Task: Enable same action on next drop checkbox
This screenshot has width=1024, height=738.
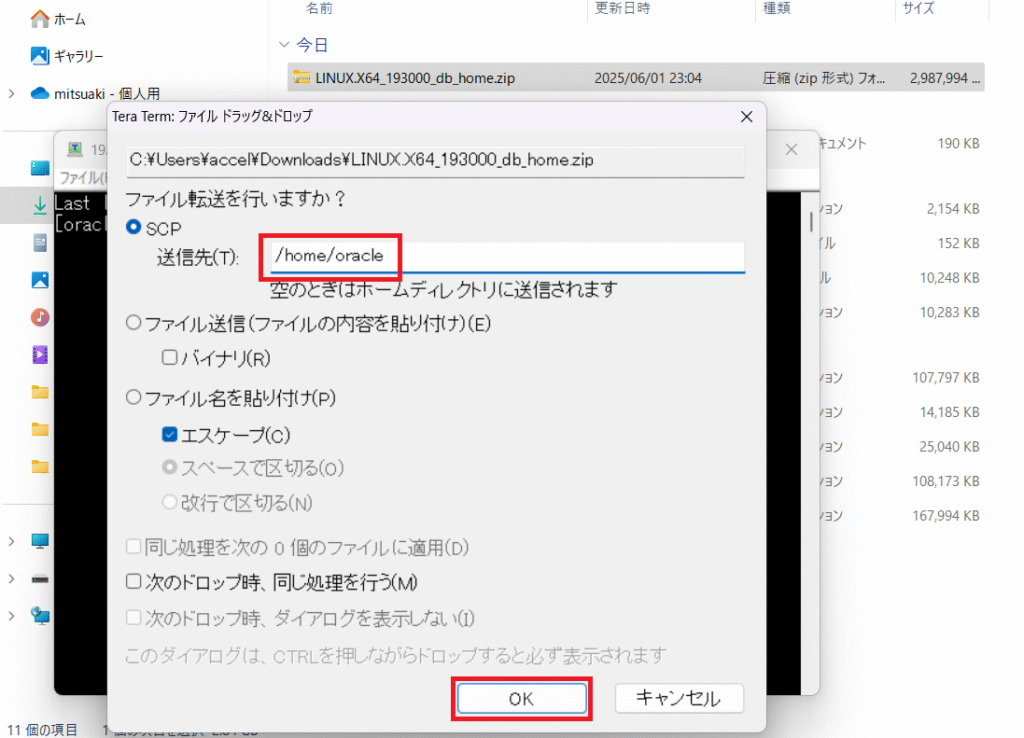Action: tap(133, 581)
